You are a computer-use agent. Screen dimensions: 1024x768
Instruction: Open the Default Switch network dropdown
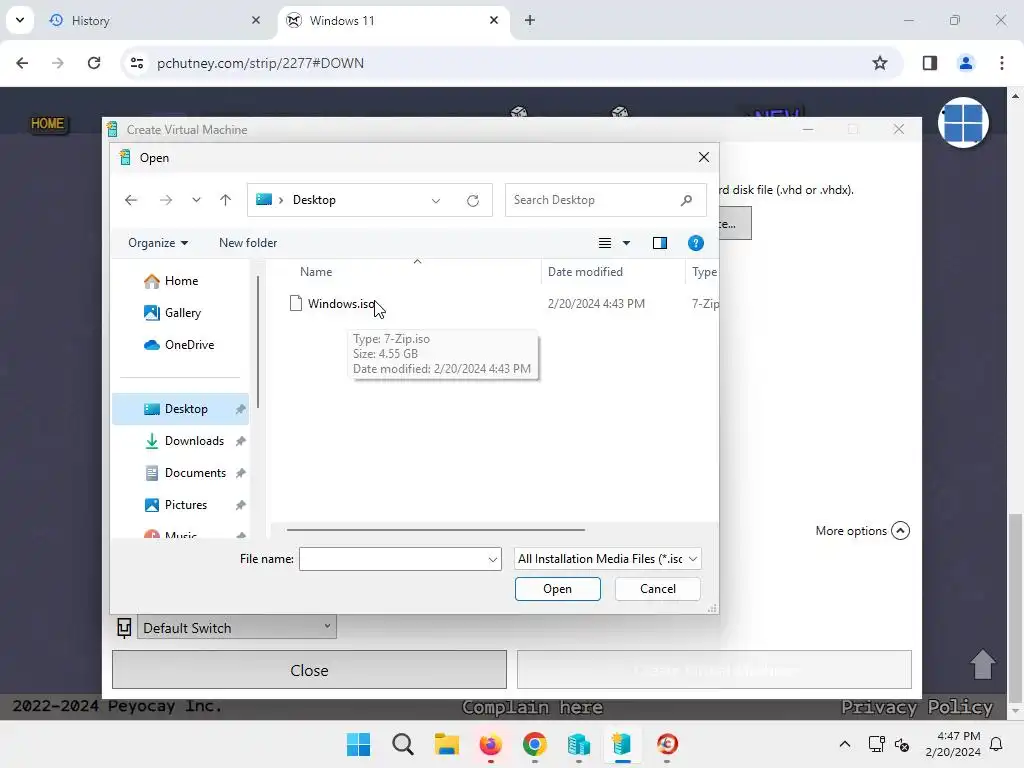coord(236,628)
